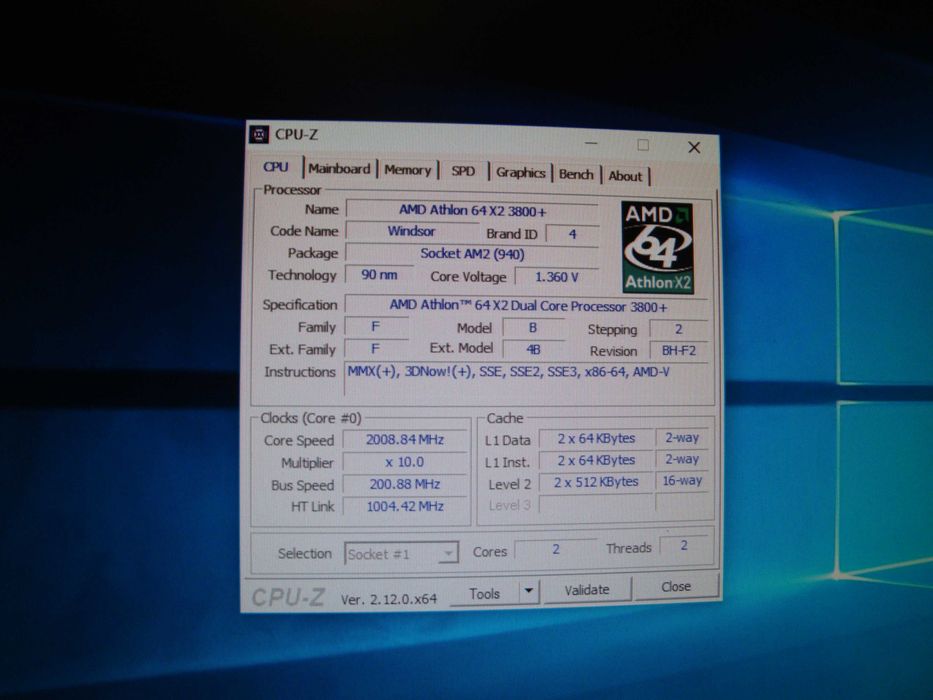The width and height of the screenshot is (933, 700).
Task: Click the Tools button
Action: point(484,594)
